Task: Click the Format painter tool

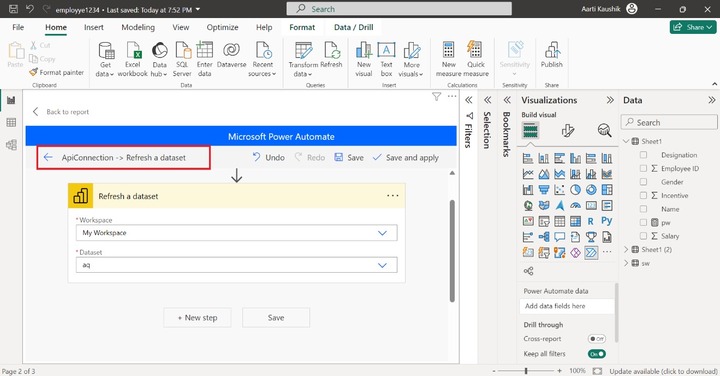Action: coord(56,72)
